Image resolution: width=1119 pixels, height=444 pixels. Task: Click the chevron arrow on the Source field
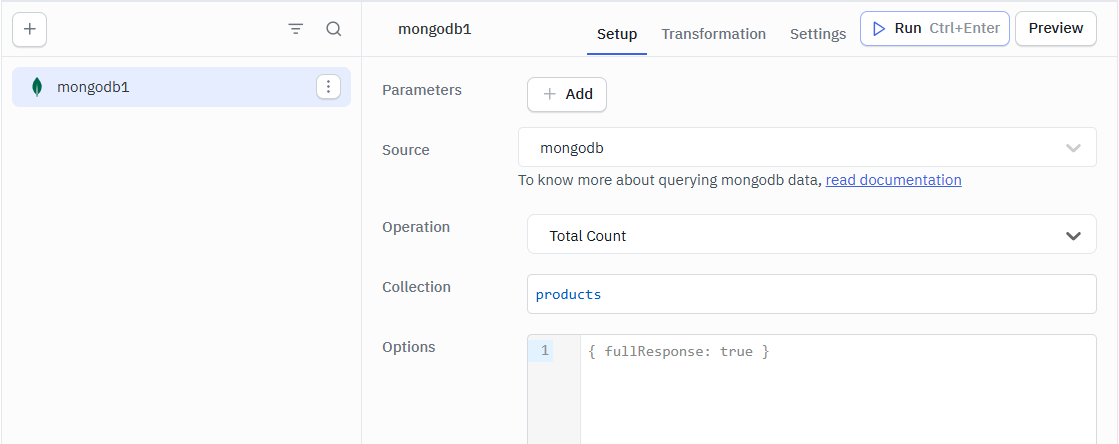[x=1073, y=148]
